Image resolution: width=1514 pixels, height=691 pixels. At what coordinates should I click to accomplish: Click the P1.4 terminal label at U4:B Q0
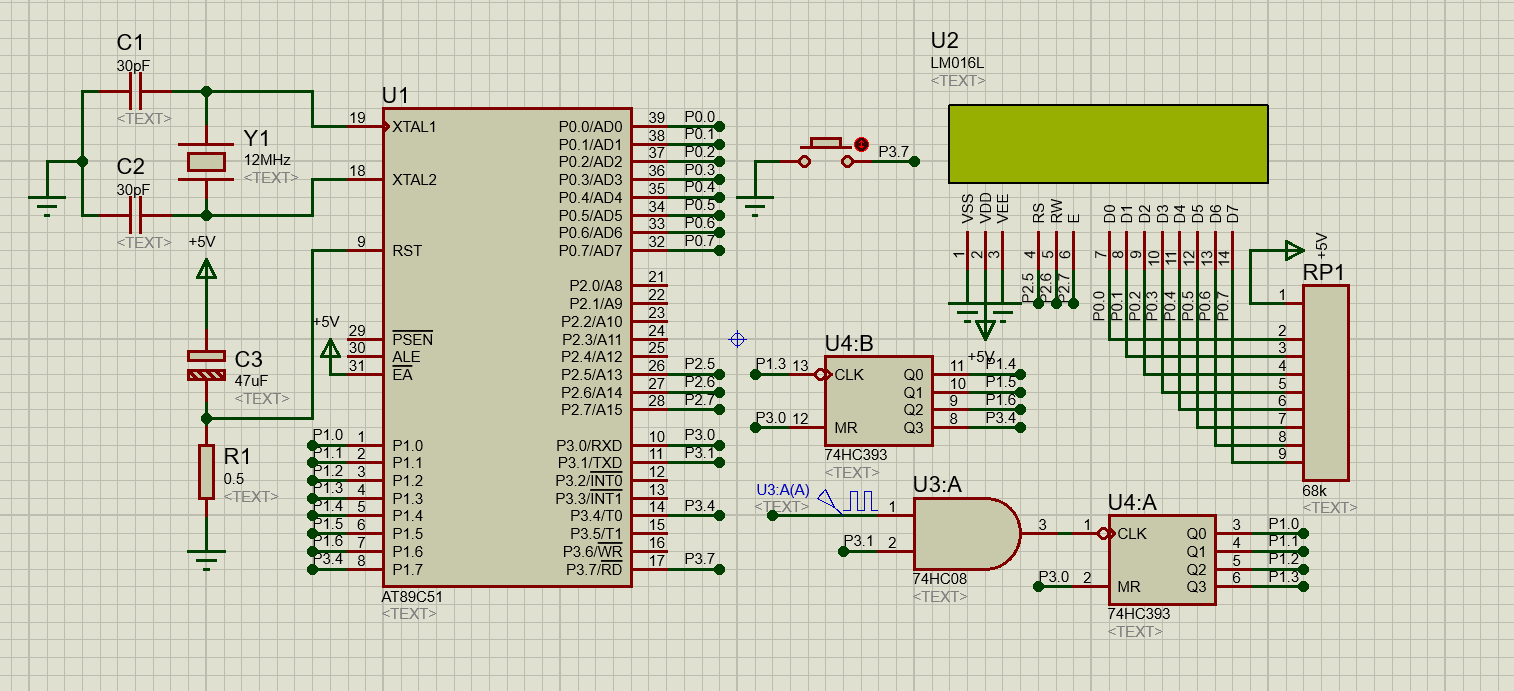[x=1000, y=364]
